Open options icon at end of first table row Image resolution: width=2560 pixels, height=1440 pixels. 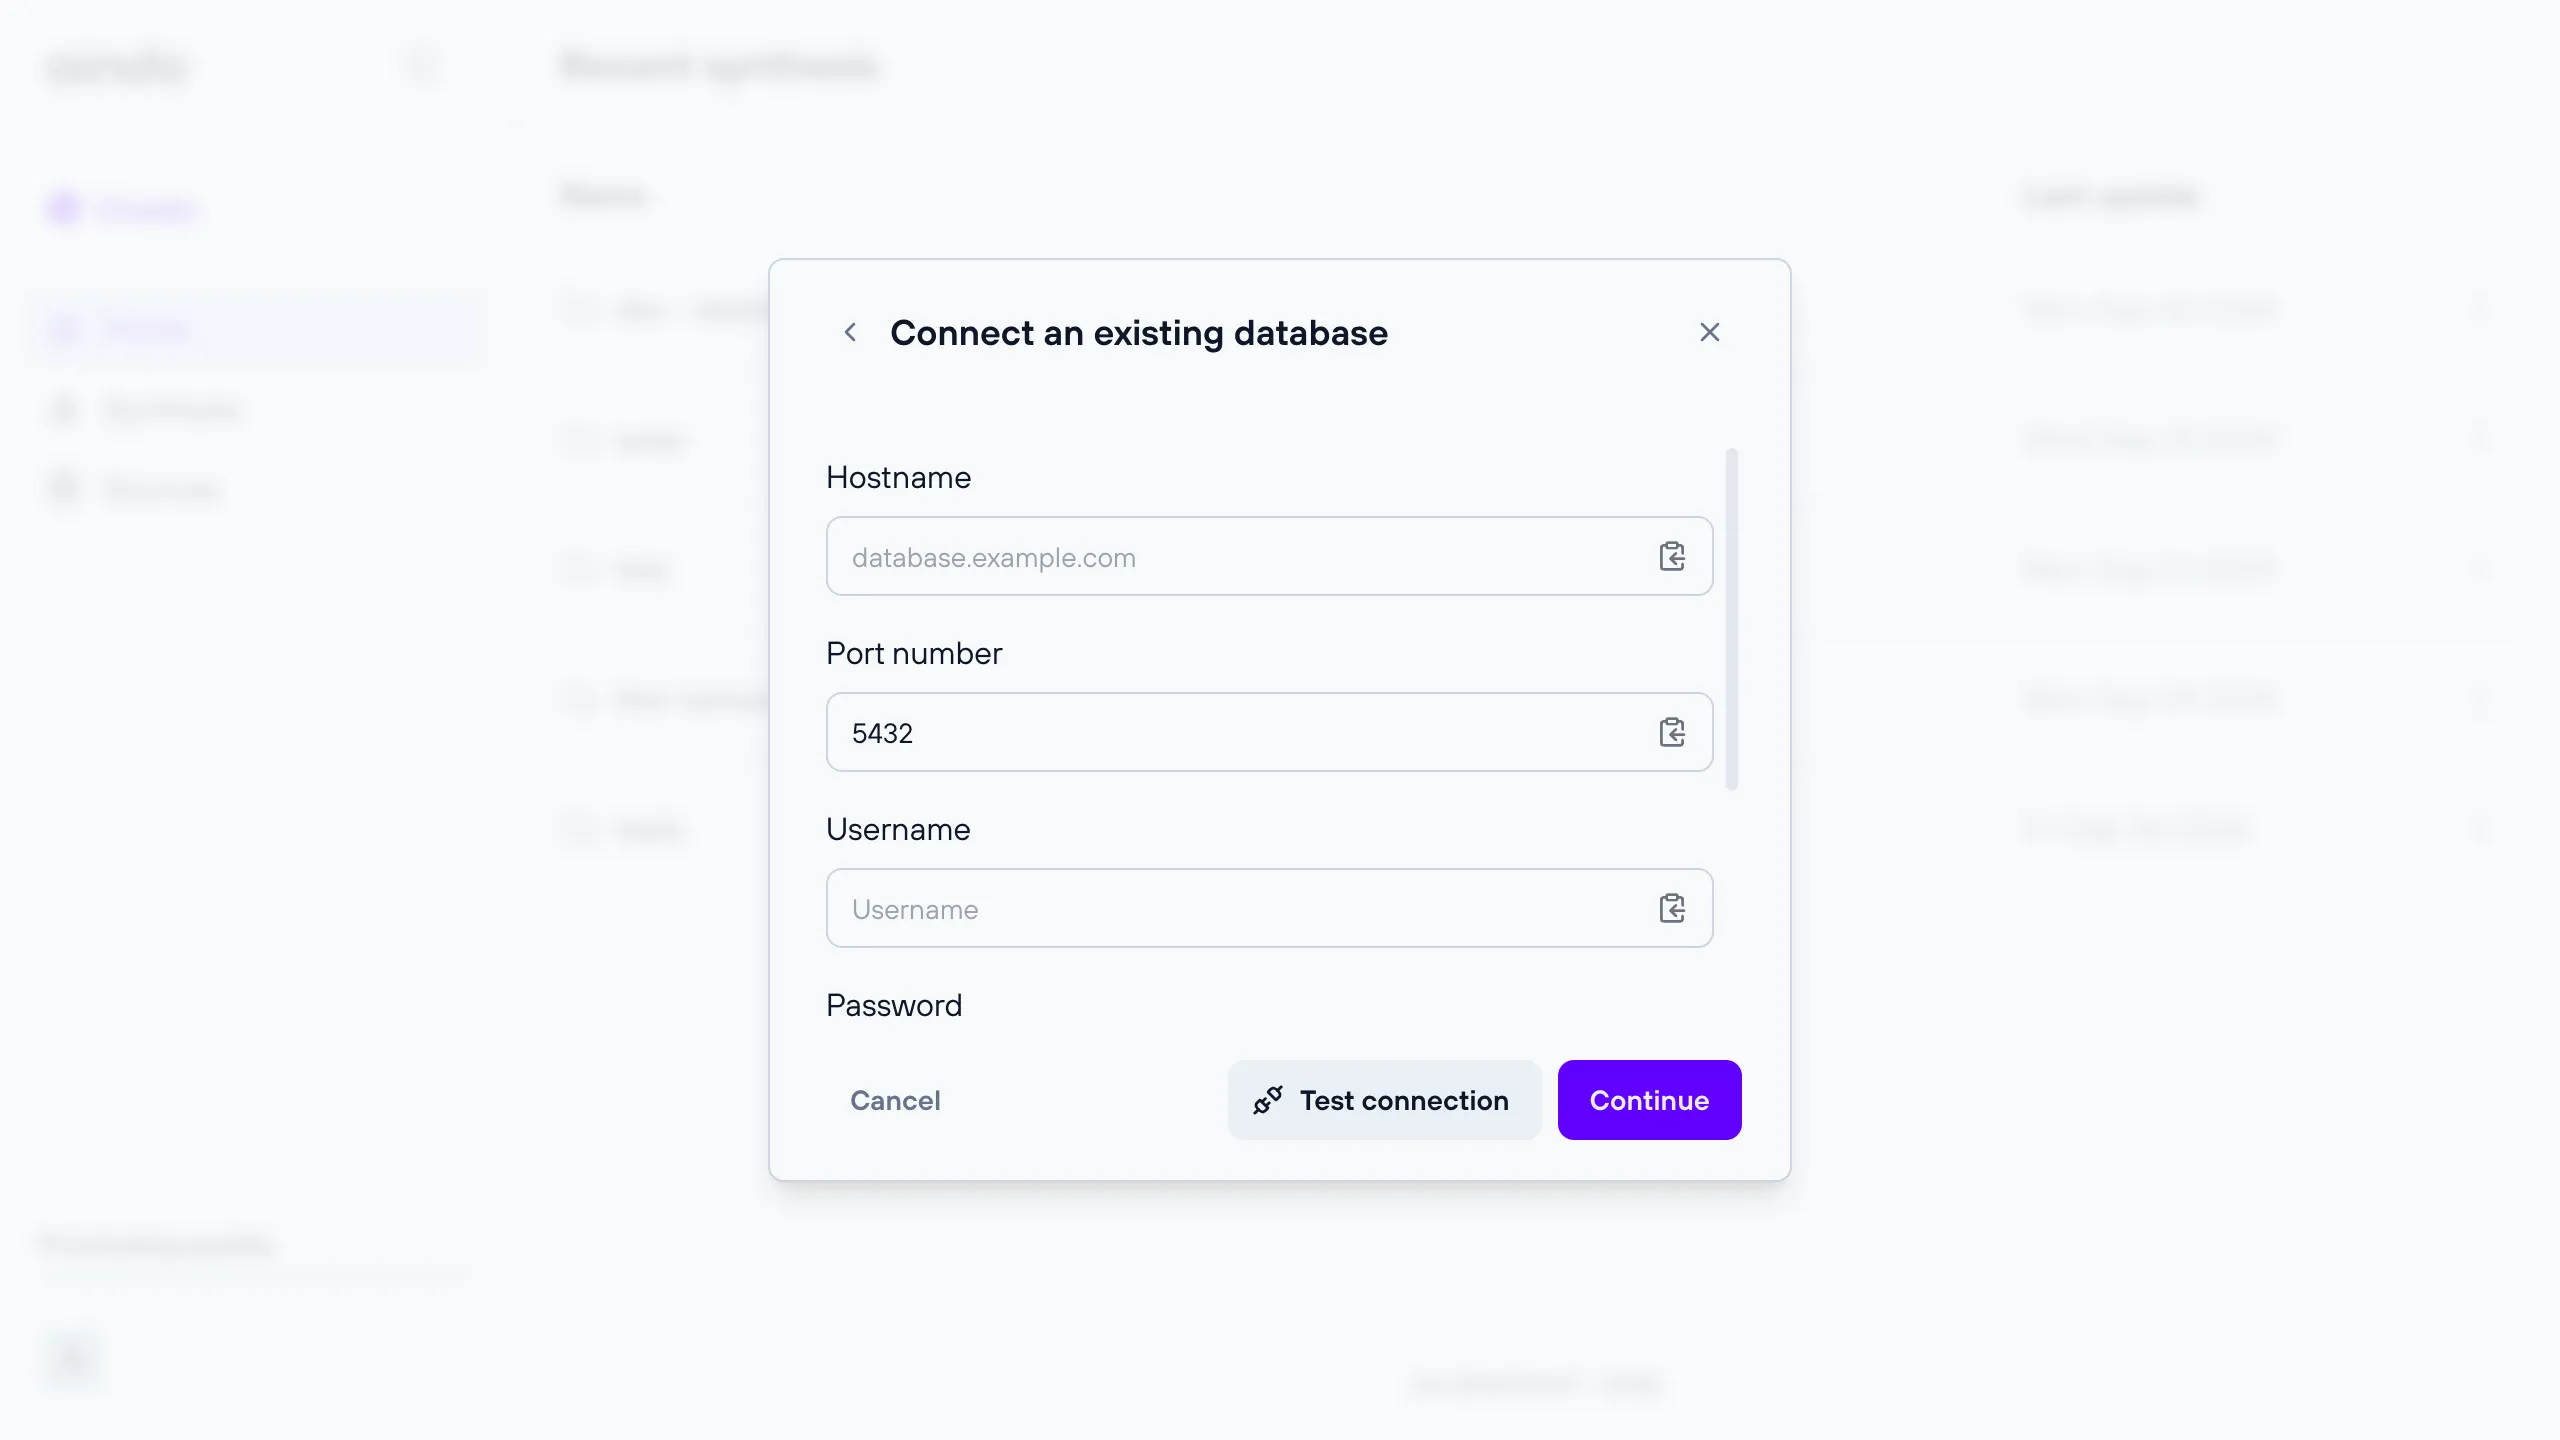(x=2478, y=310)
